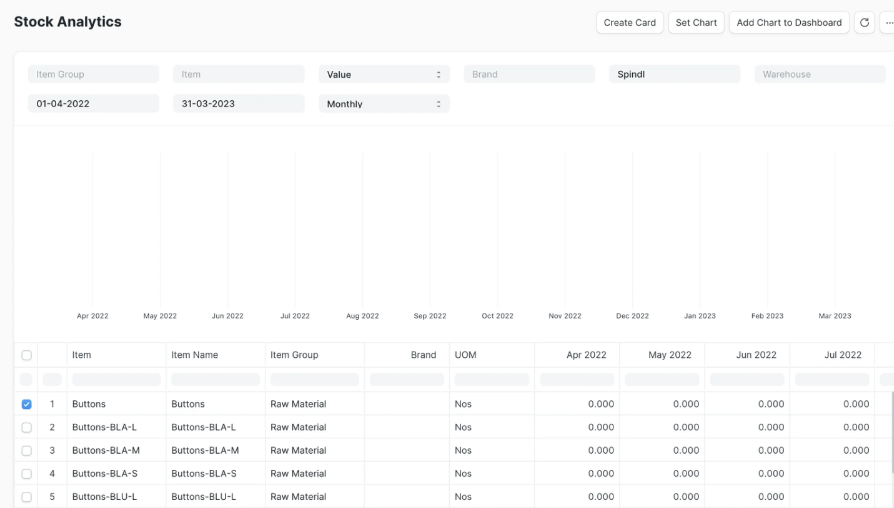Screen dimensions: 894x508
Task: Click the Item column search filter box
Action: 116,380
